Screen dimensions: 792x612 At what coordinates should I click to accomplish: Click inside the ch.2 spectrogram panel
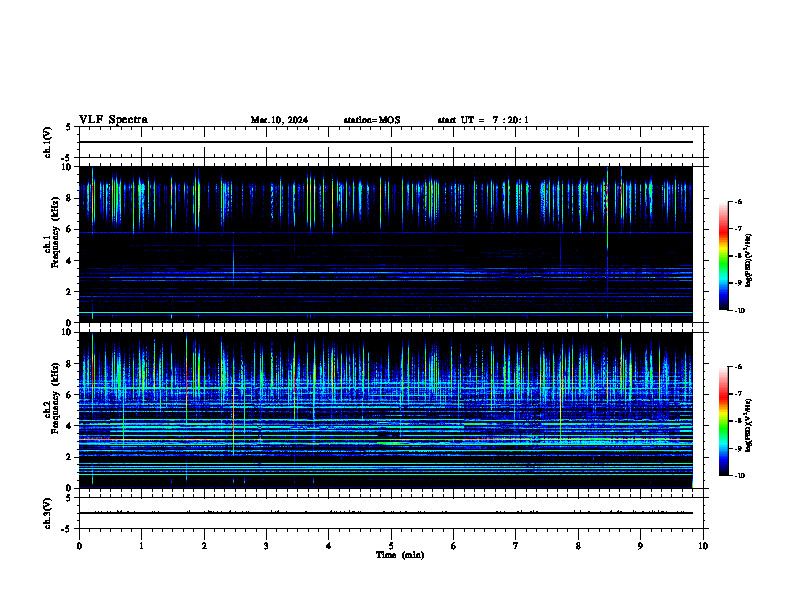[385, 410]
